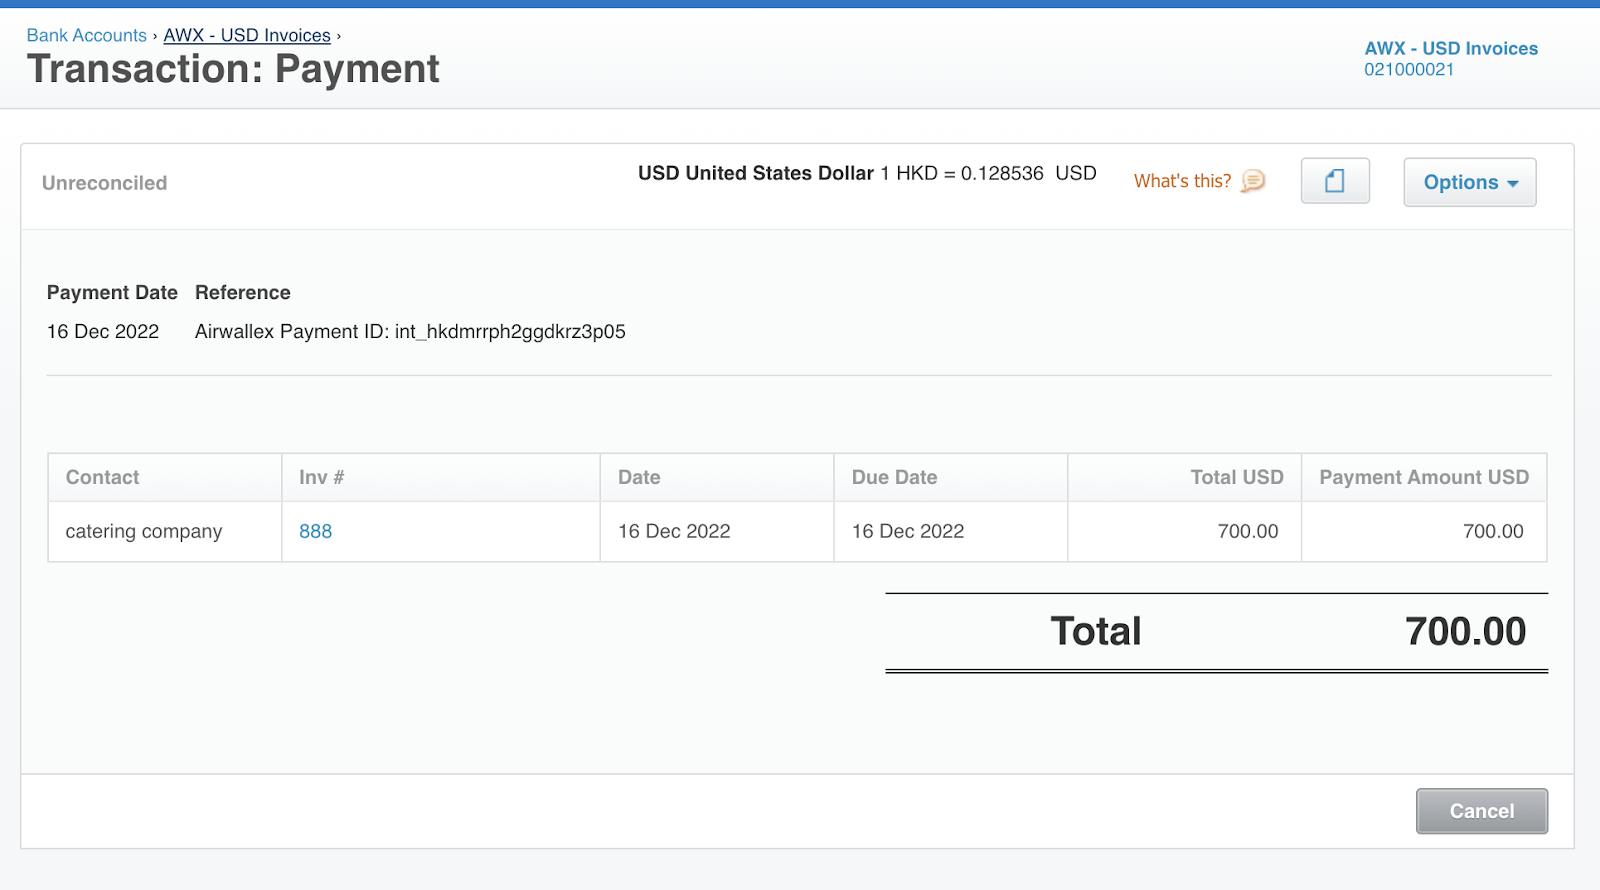Open AWX - USD Invoices breadcrumb link
This screenshot has height=890, width=1600.
point(247,35)
